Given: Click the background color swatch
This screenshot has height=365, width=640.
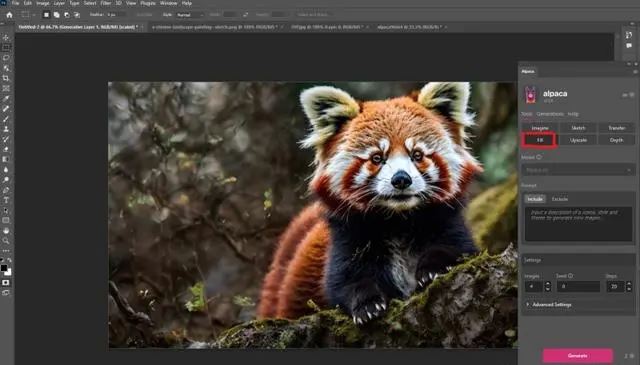Looking at the screenshot, I should [8, 272].
